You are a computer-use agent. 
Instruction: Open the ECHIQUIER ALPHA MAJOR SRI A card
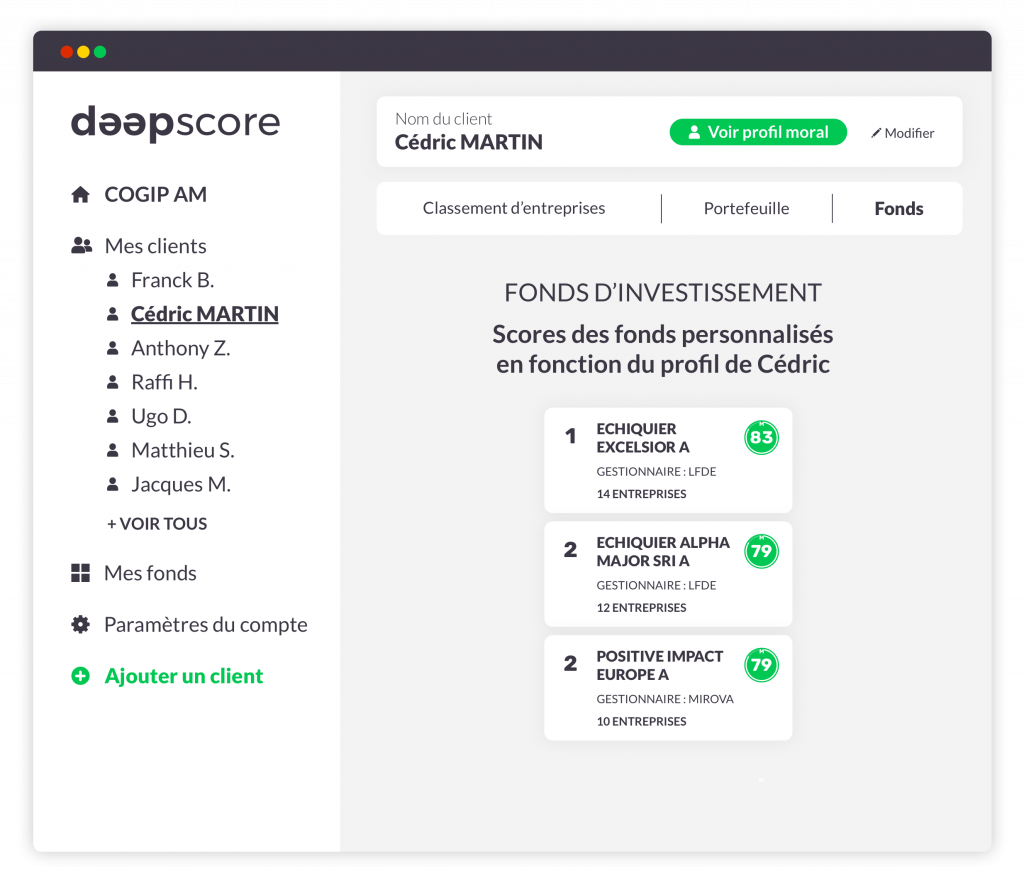(x=668, y=574)
